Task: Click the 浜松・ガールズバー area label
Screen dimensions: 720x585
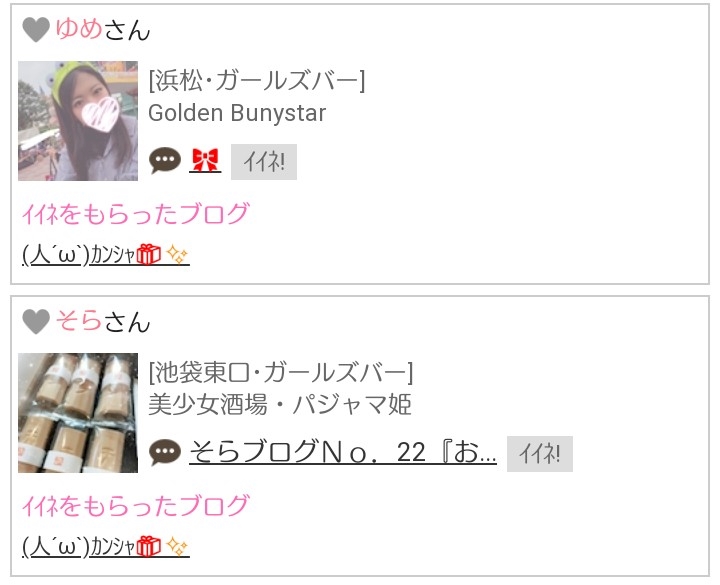Action: [x=257, y=80]
